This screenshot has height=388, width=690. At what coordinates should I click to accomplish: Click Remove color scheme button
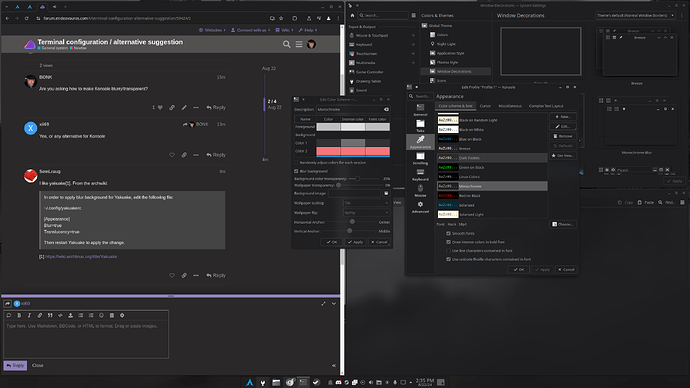click(x=563, y=136)
